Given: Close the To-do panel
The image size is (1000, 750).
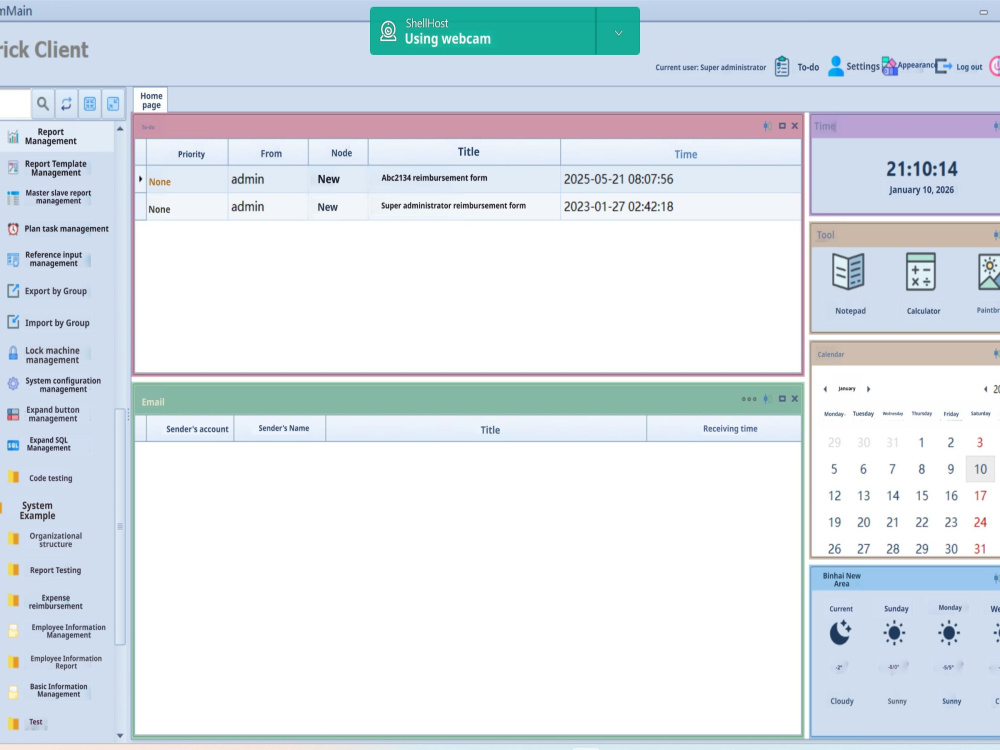Looking at the screenshot, I should click(x=795, y=126).
